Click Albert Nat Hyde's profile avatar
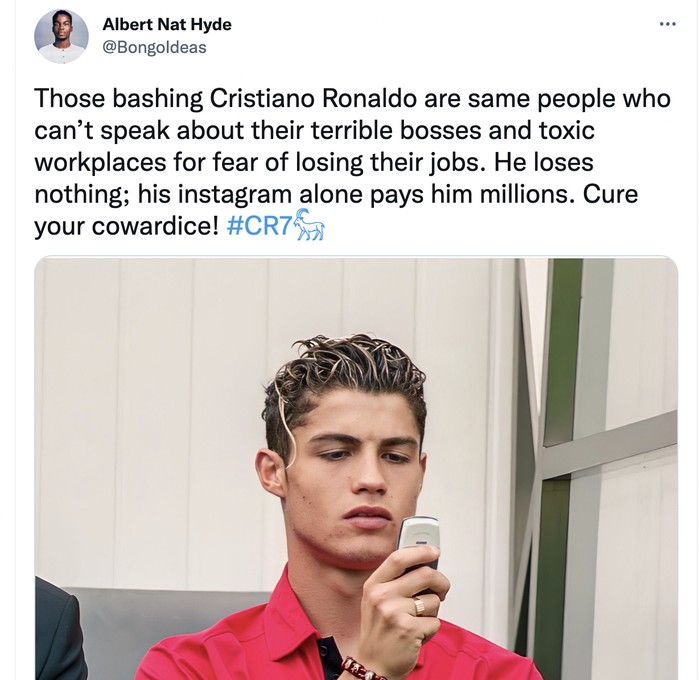 point(61,36)
